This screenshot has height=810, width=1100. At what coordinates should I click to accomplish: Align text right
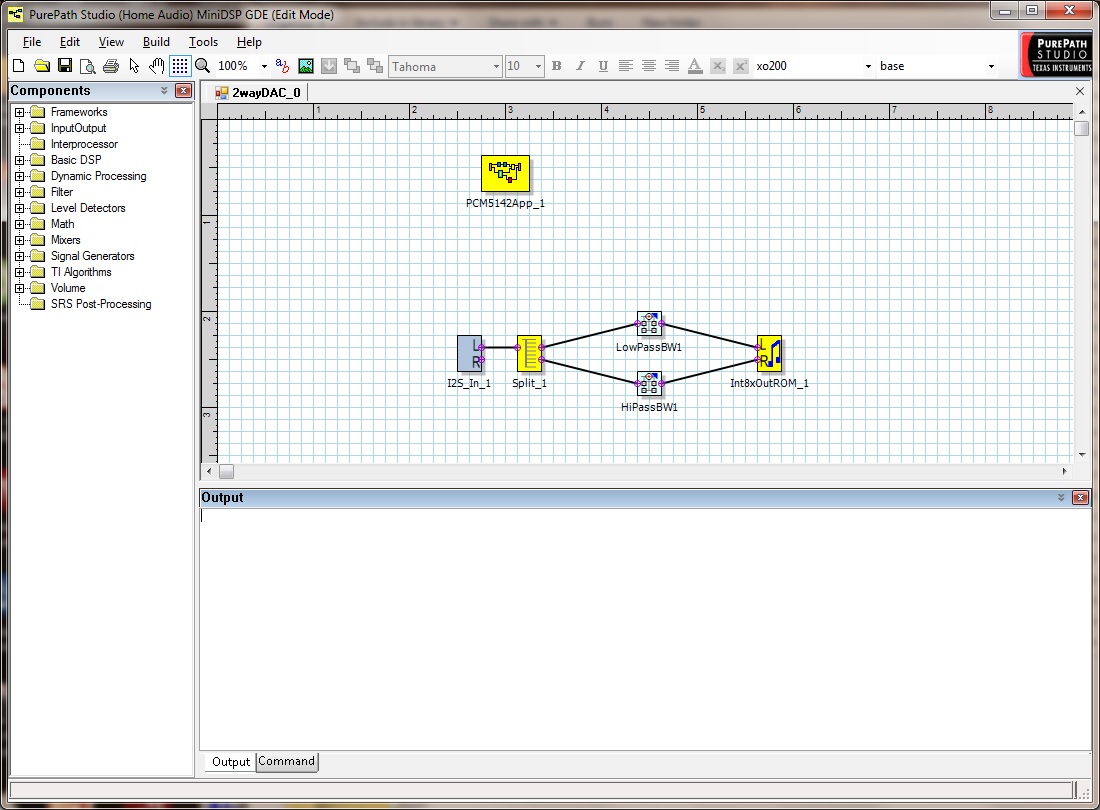click(672, 66)
